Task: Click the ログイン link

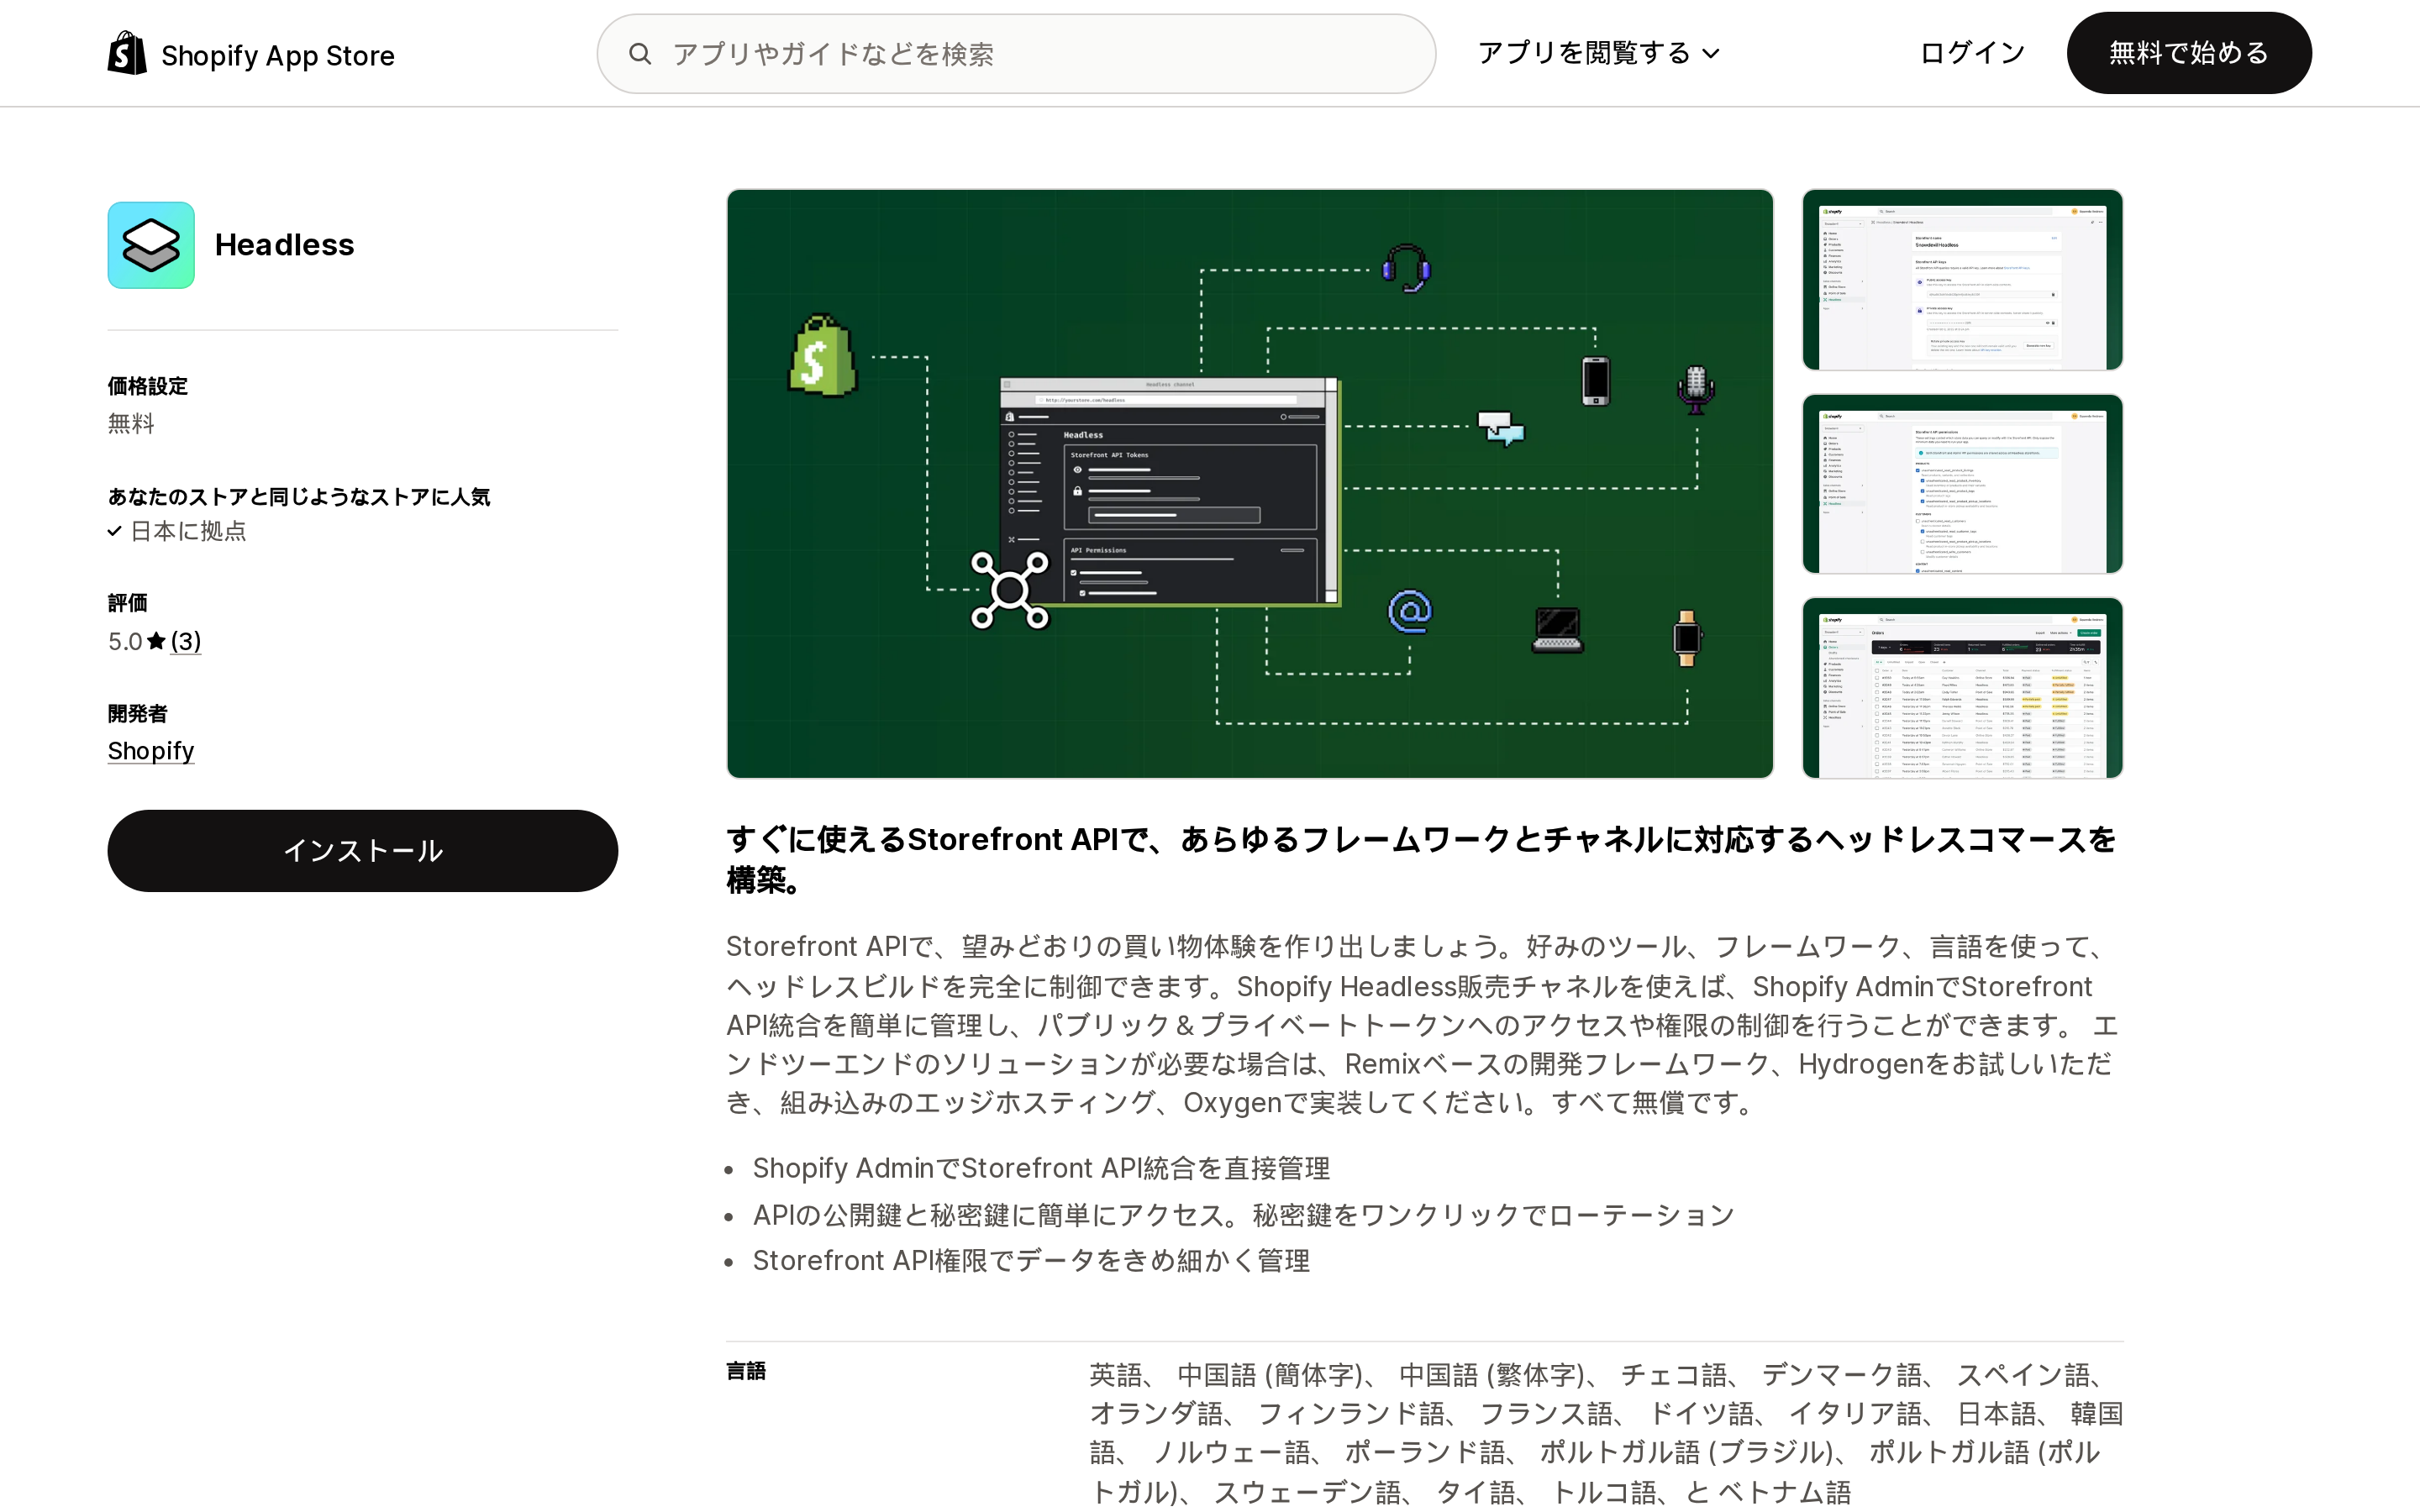Action: (1972, 53)
